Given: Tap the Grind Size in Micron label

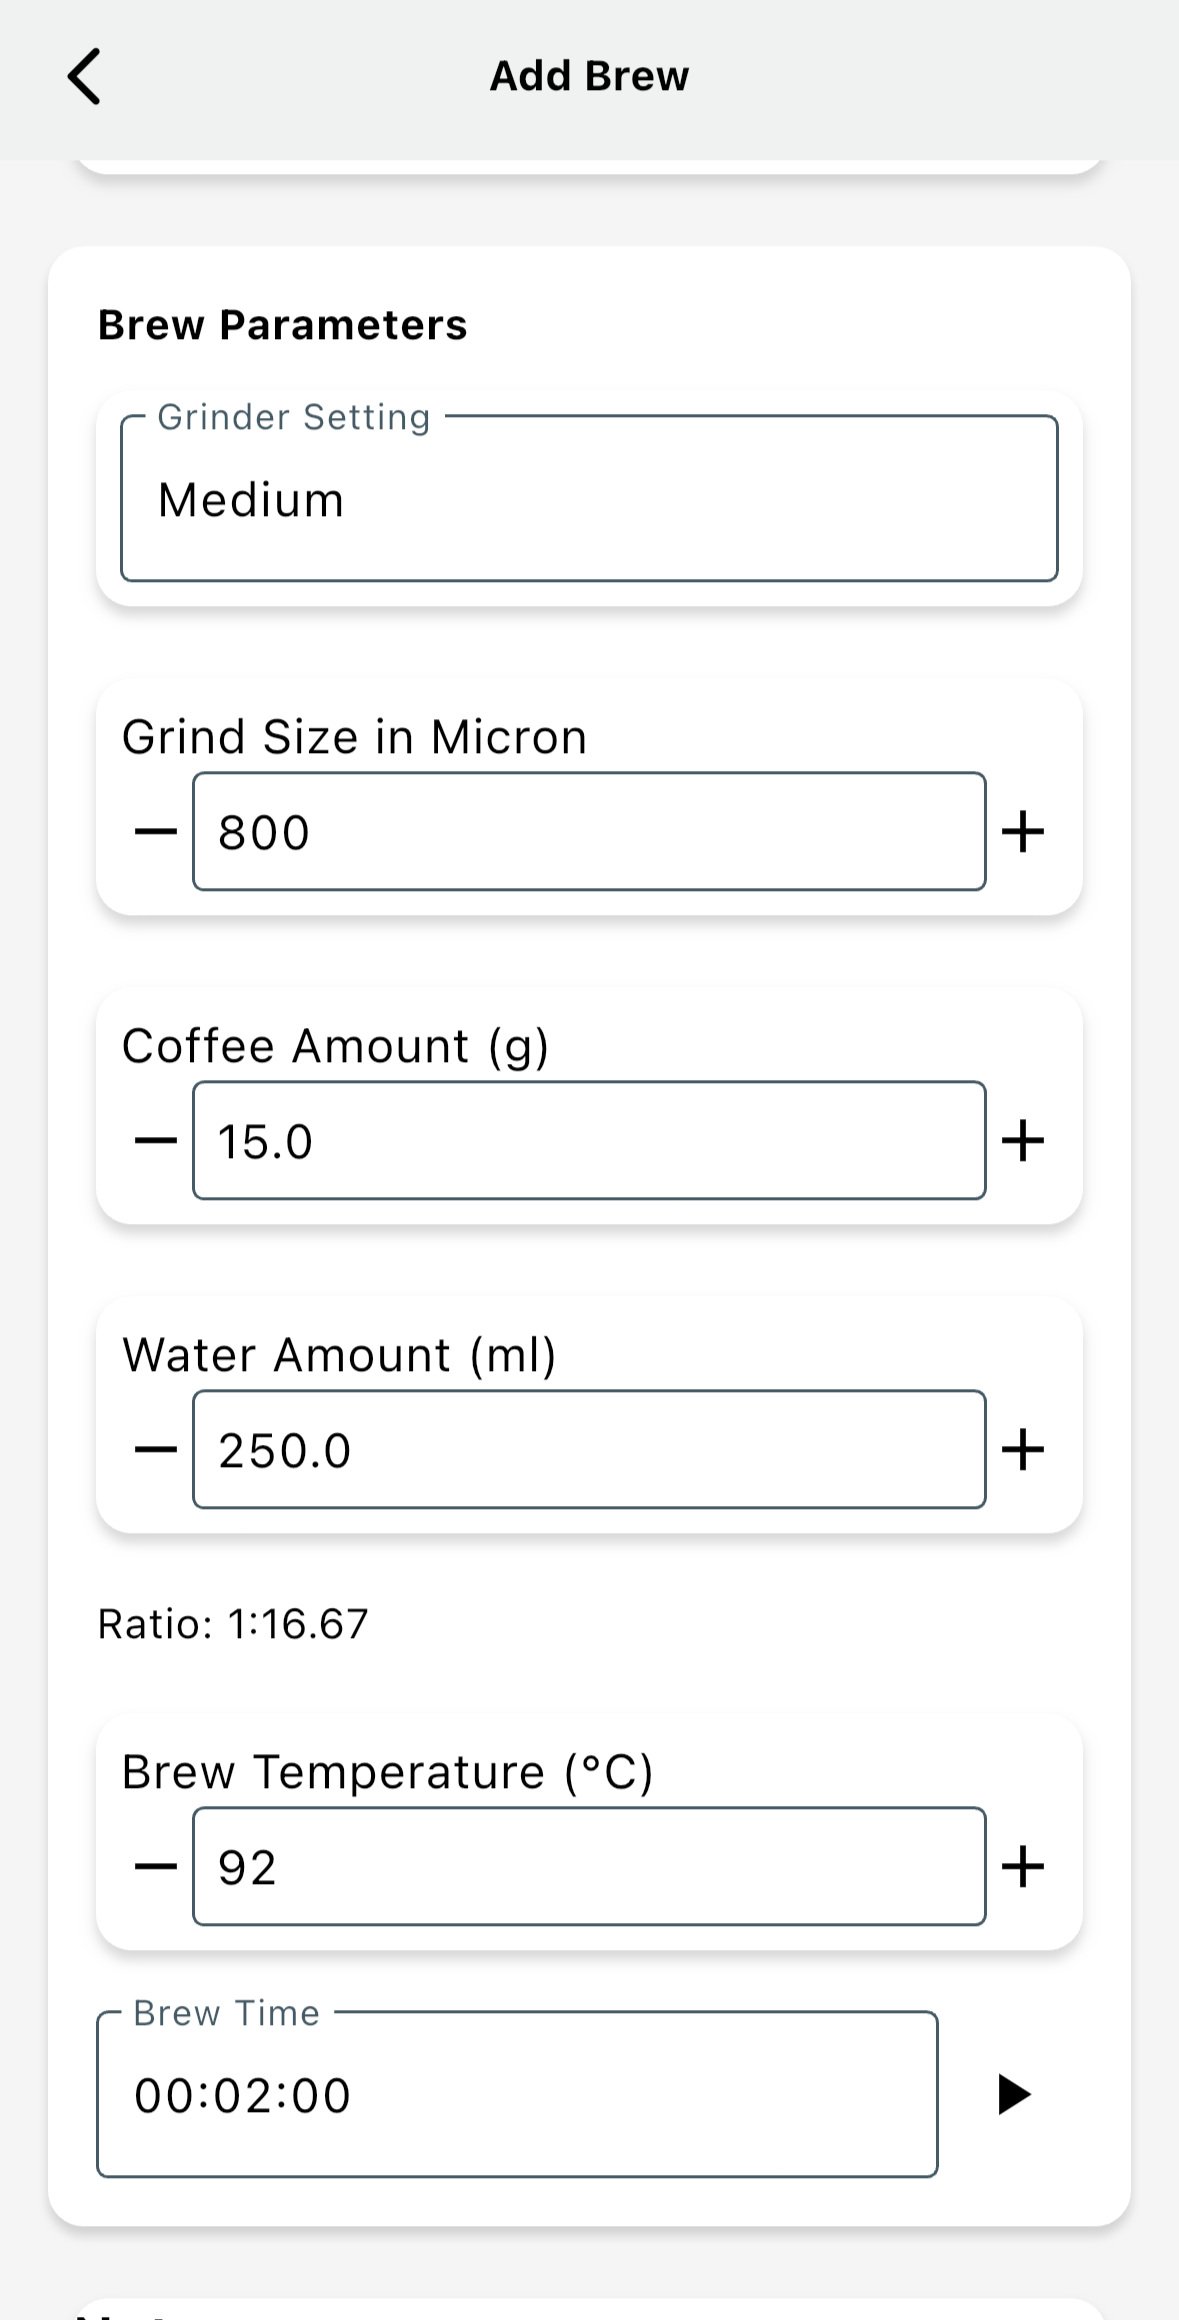Looking at the screenshot, I should 354,737.
